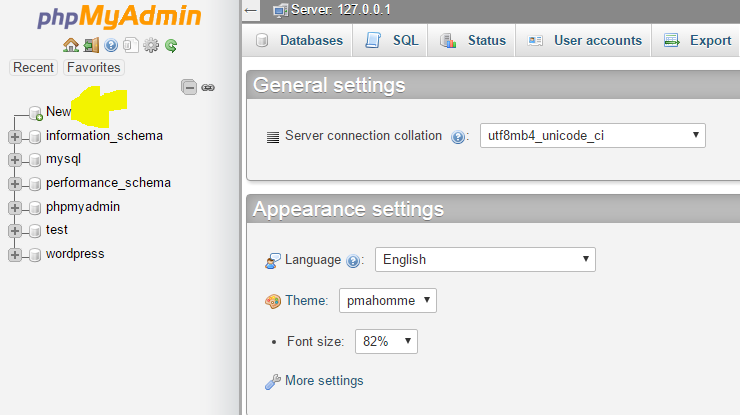The height and width of the screenshot is (415, 740).
Task: Expand the wordpress tree node
Action: [x=15, y=255]
